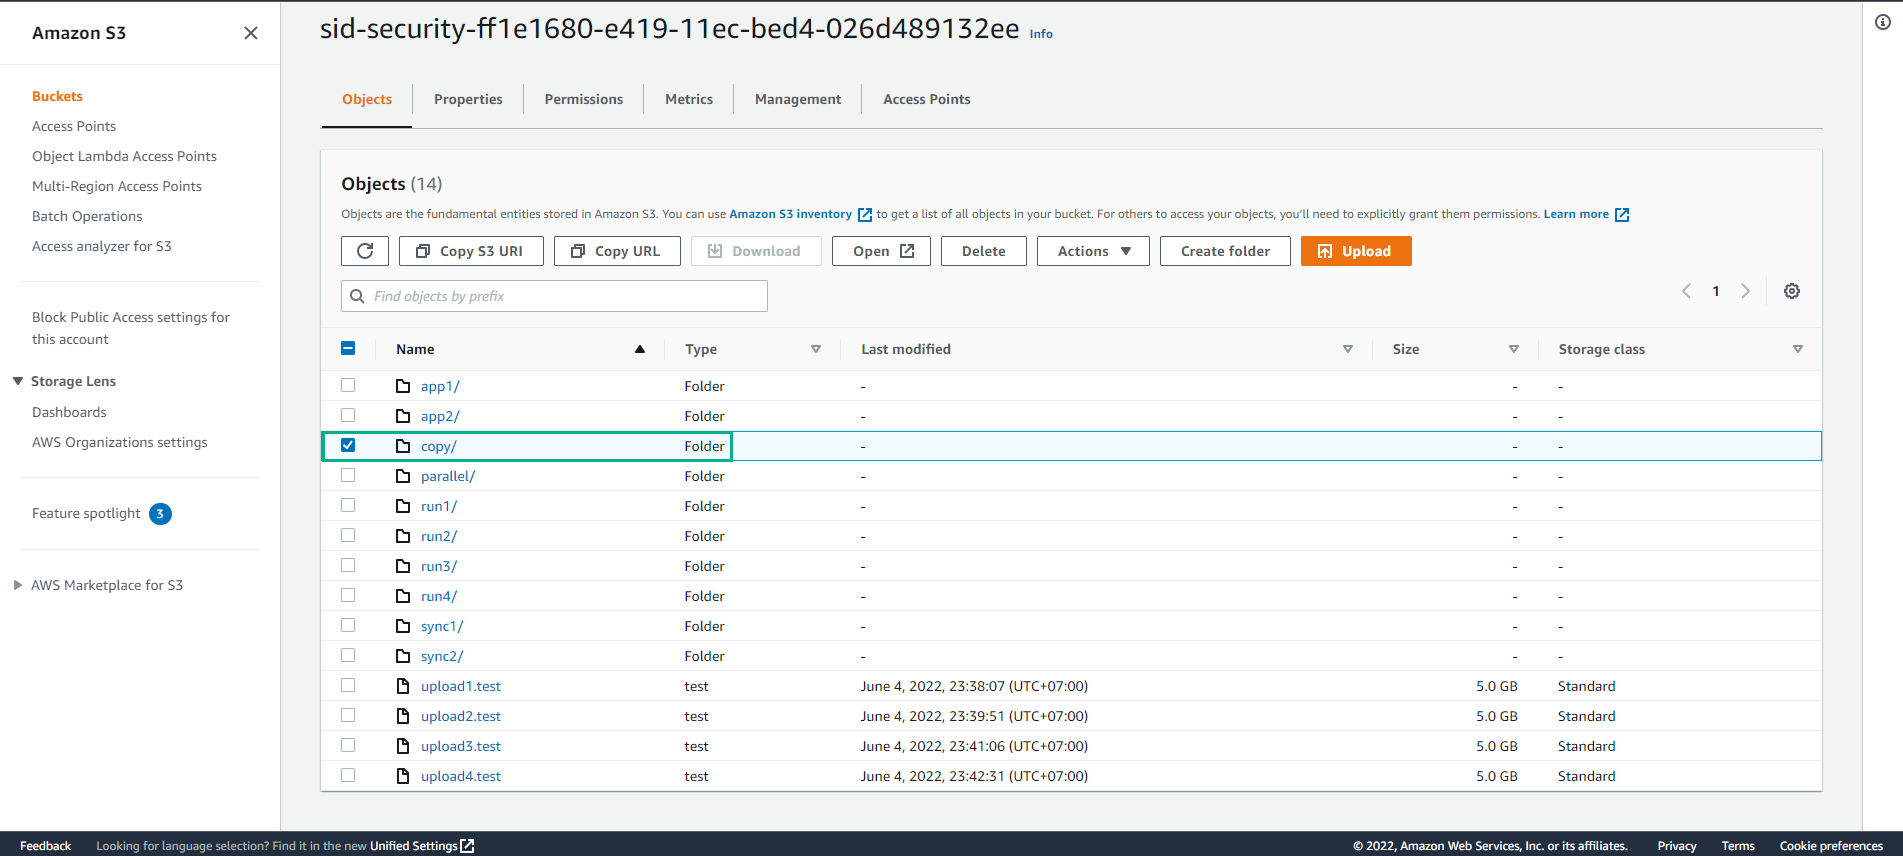
Task: Click the orange Upload button
Action: pos(1356,251)
